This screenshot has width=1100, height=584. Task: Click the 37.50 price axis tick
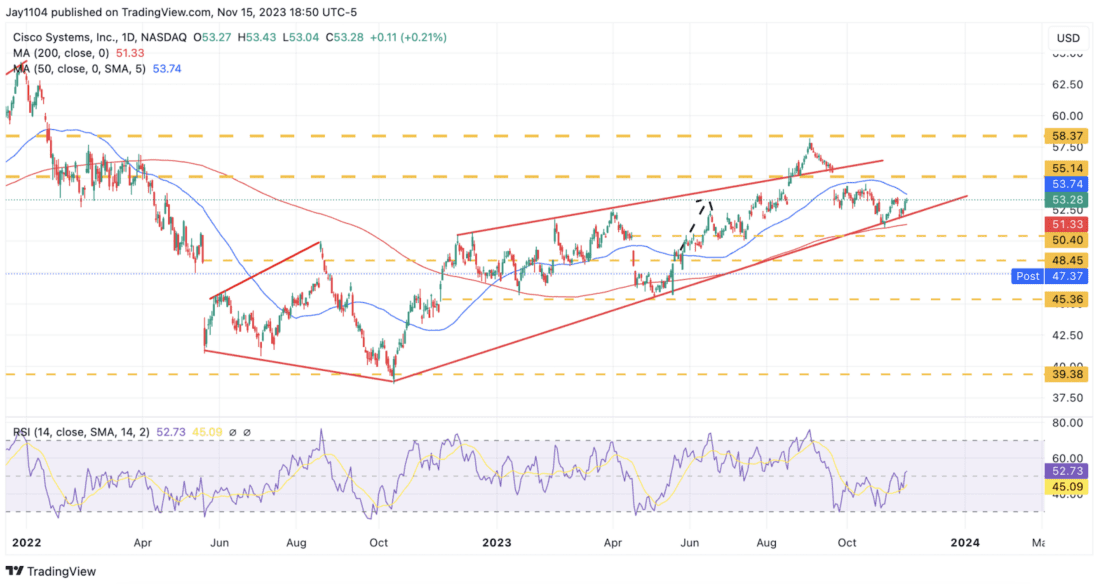point(1067,398)
